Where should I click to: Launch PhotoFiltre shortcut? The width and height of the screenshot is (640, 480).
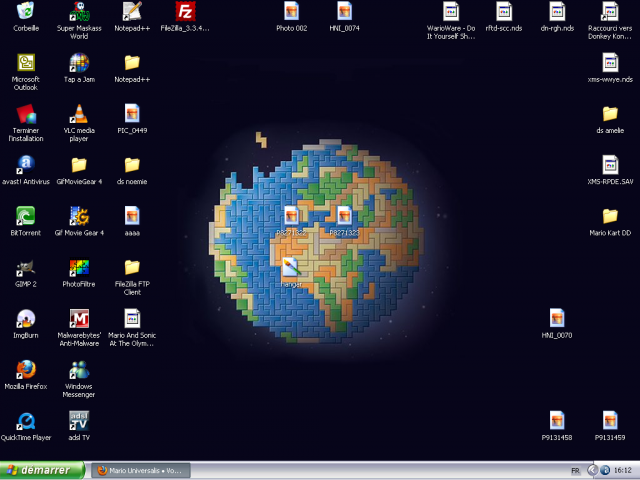pyautogui.click(x=79, y=268)
